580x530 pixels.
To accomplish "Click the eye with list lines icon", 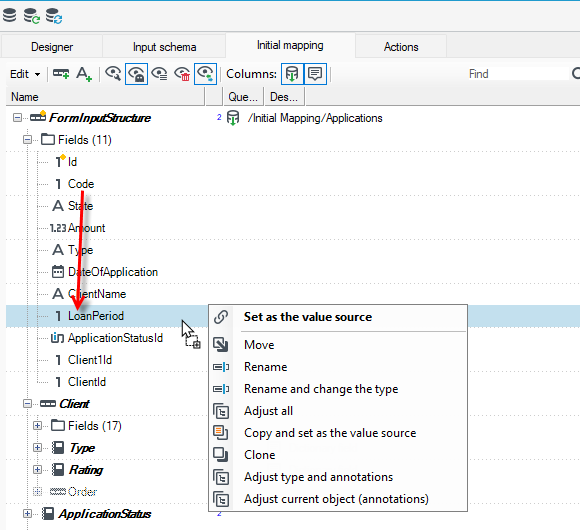I will click(x=159, y=74).
